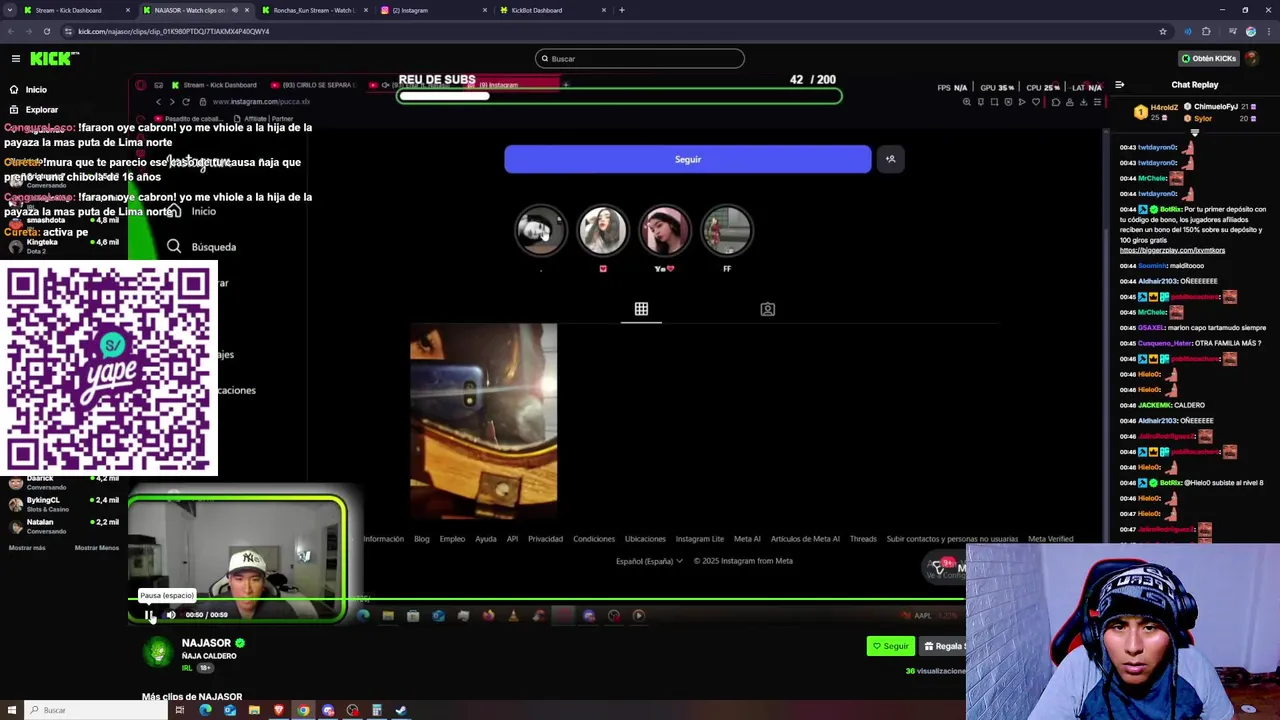The width and height of the screenshot is (1280, 720).
Task: Click the add-person icon beside Seguir
Action: 890,159
